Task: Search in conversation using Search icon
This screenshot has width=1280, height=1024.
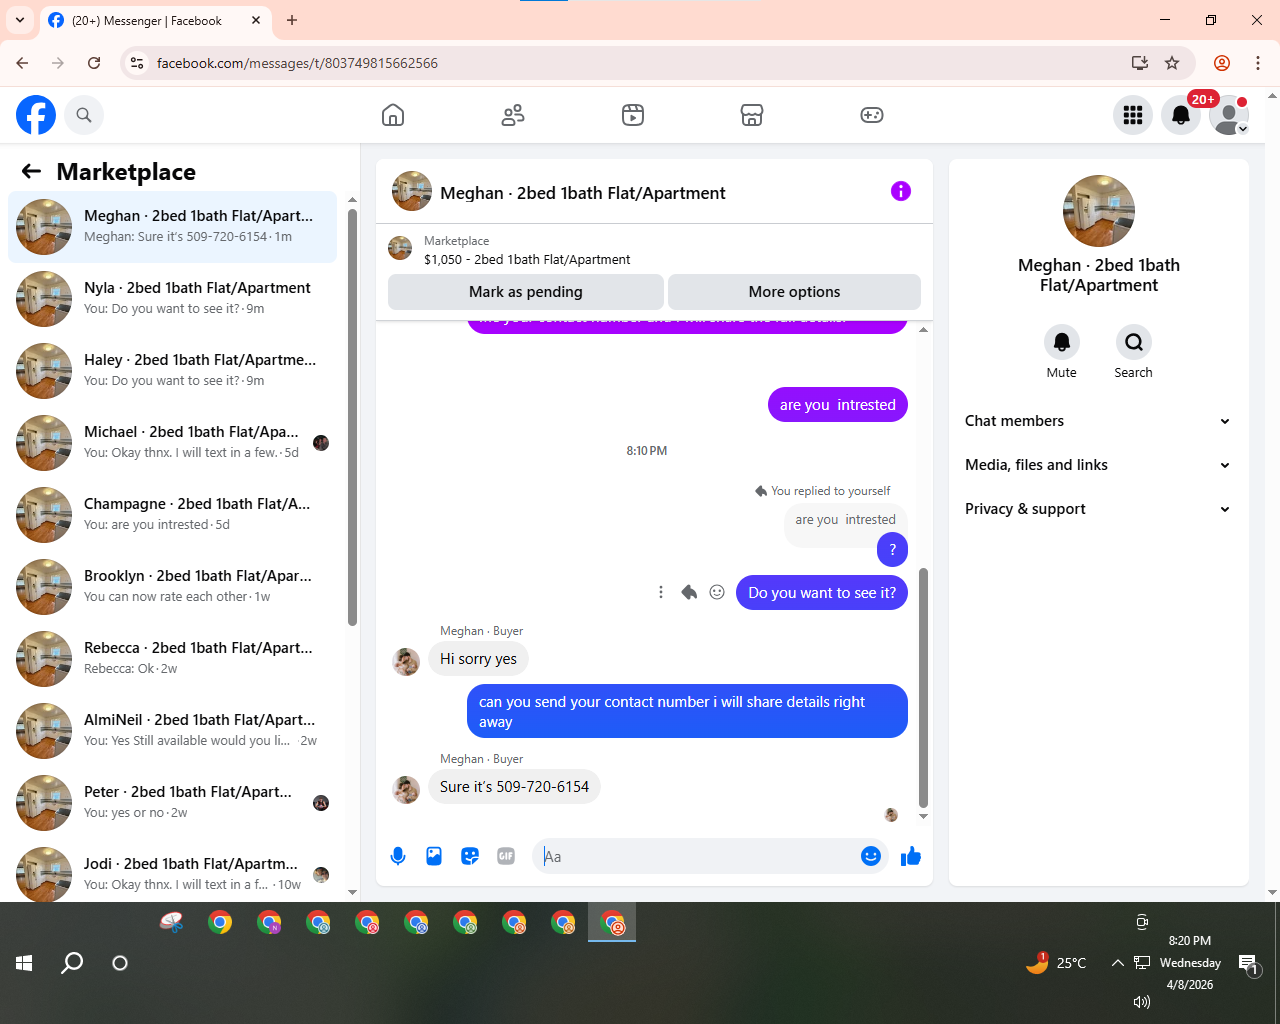Action: coord(1134,342)
